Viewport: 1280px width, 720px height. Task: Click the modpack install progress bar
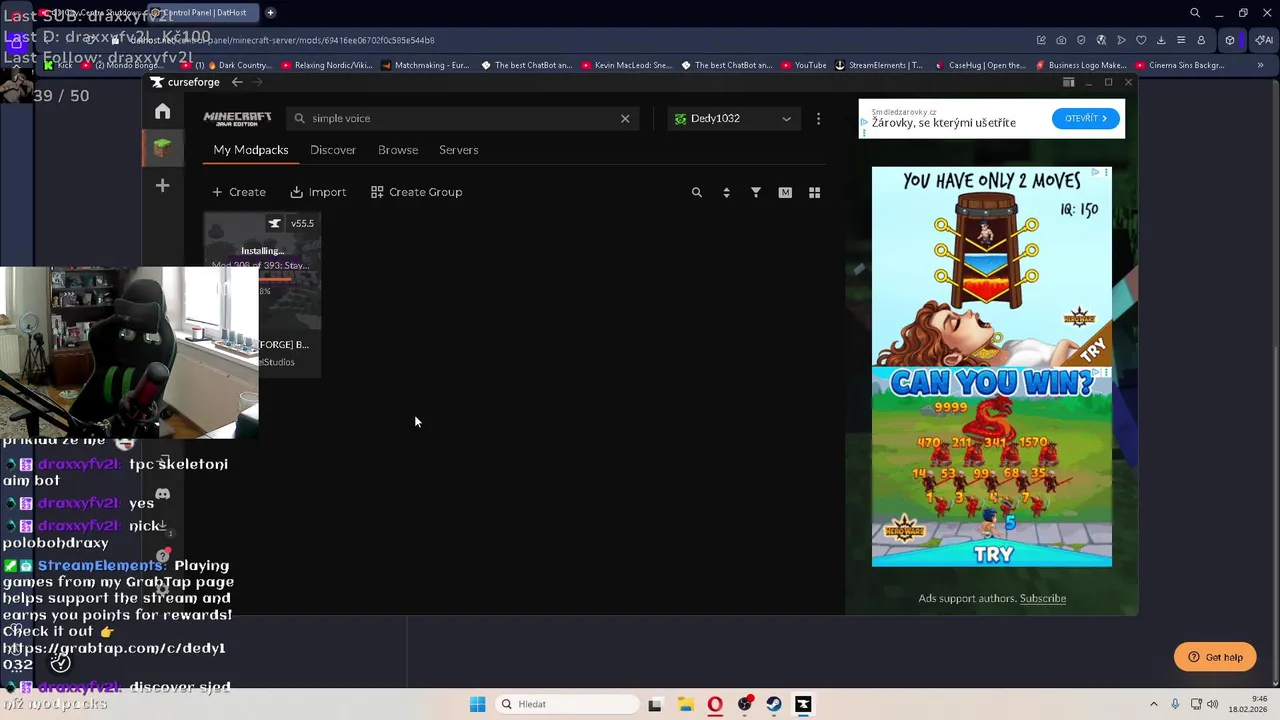pos(276,280)
